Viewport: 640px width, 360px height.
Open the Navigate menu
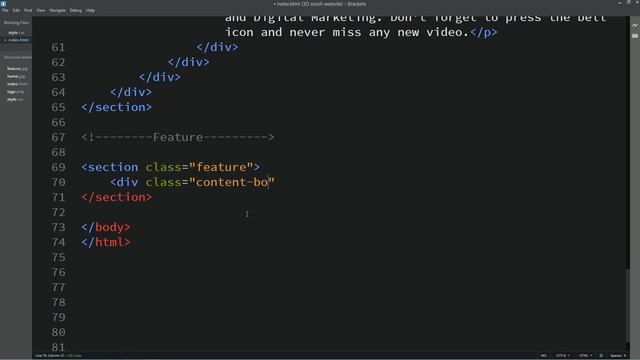pos(58,10)
